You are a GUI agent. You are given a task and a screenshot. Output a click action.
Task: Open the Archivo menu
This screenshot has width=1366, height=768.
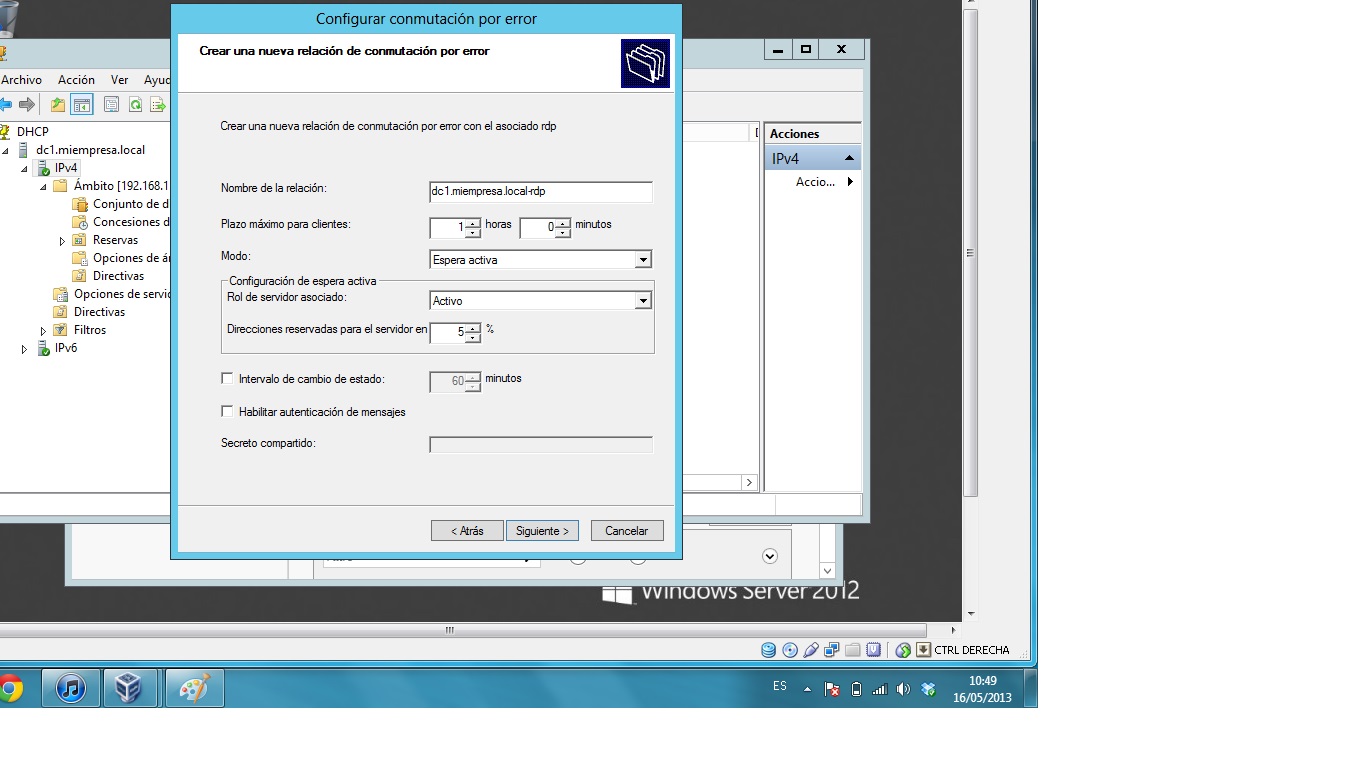pyautogui.click(x=22, y=80)
